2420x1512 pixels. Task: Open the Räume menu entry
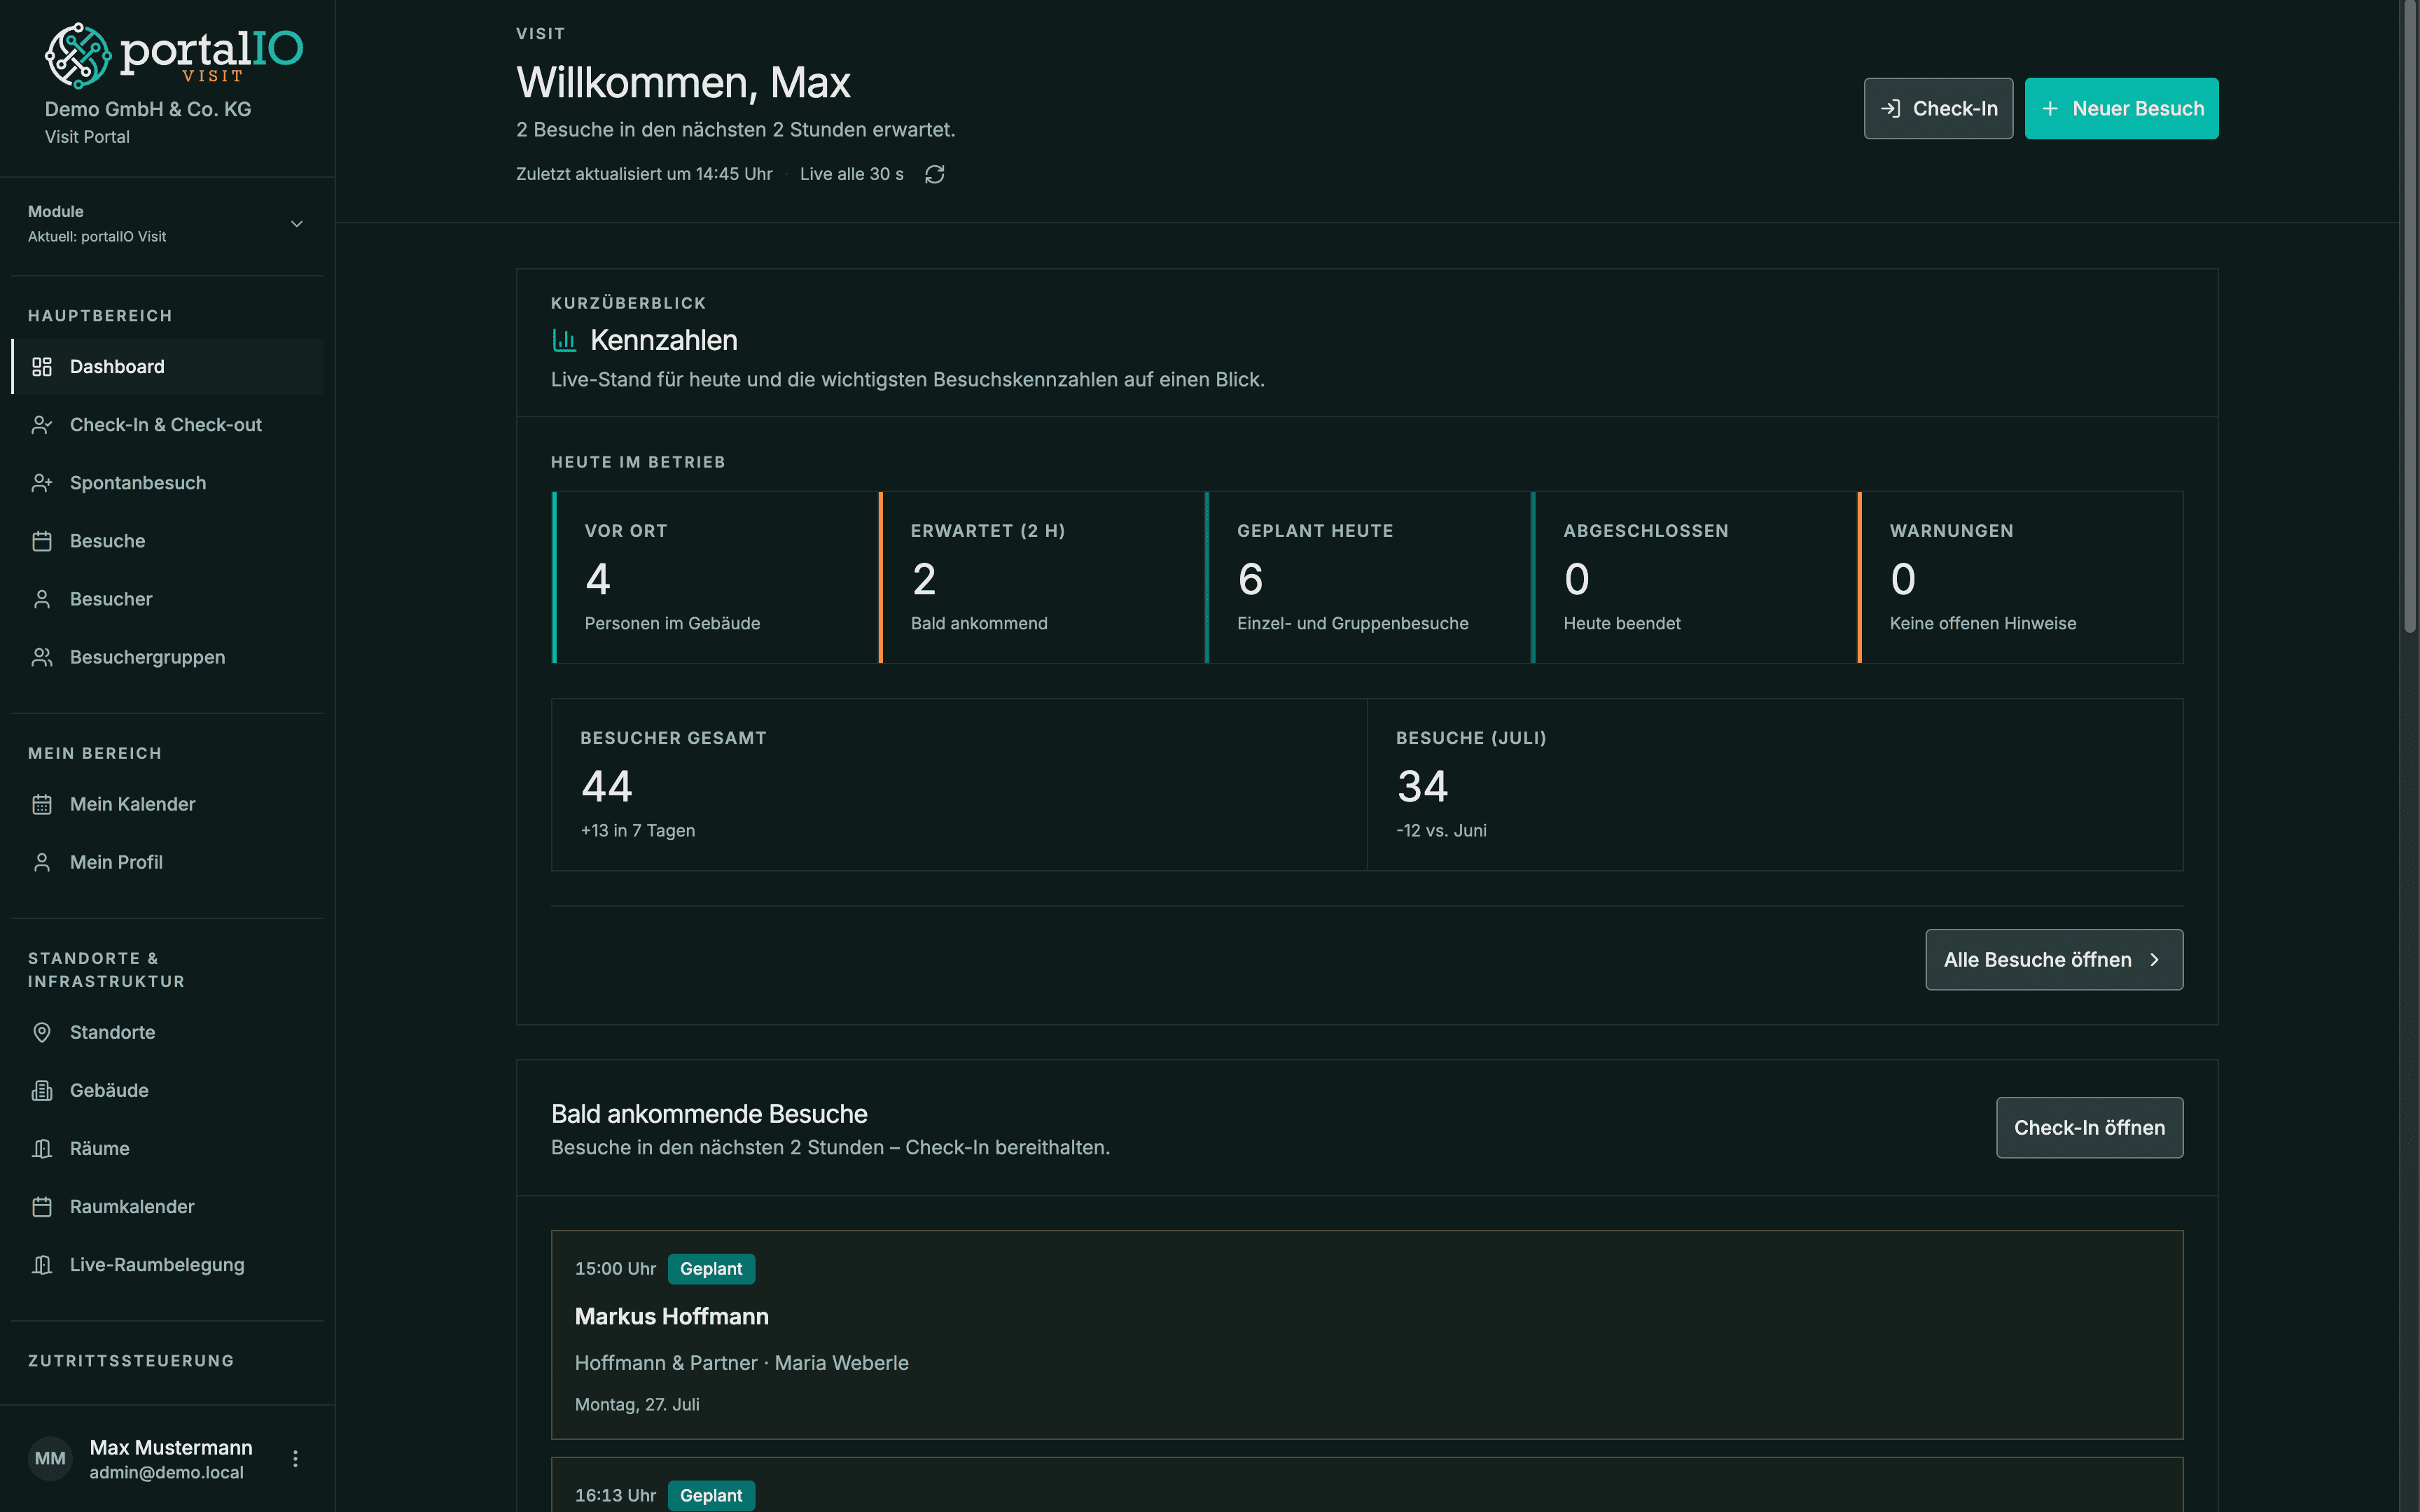(168, 1148)
